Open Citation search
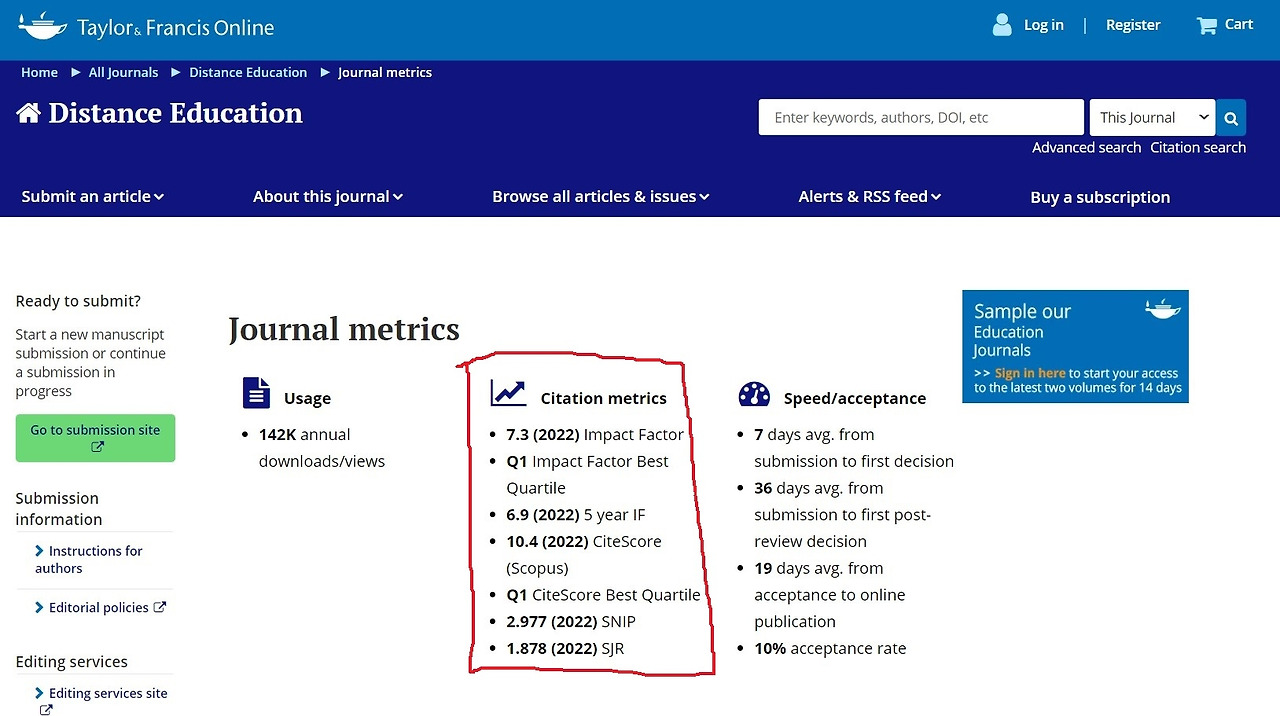Image resolution: width=1280 pixels, height=716 pixels. 1198,147
